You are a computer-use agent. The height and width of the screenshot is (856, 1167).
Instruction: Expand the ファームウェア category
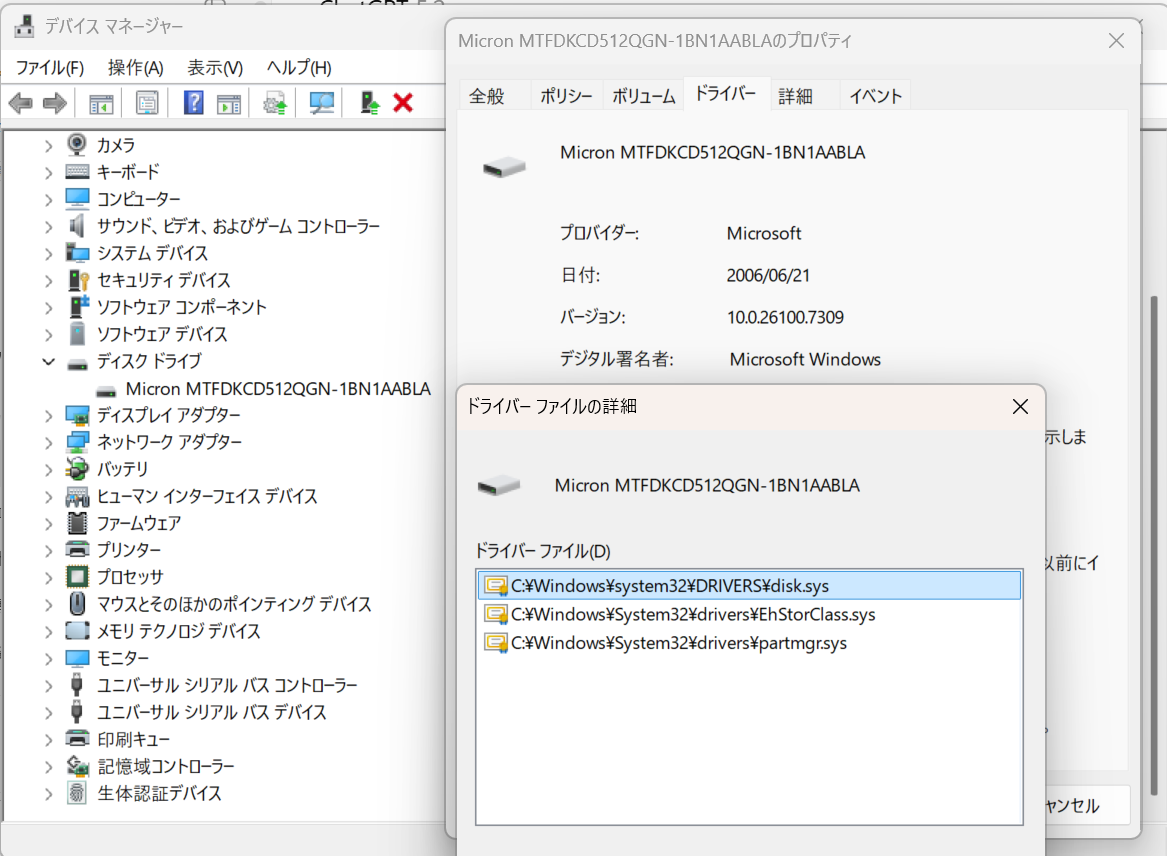click(x=48, y=523)
